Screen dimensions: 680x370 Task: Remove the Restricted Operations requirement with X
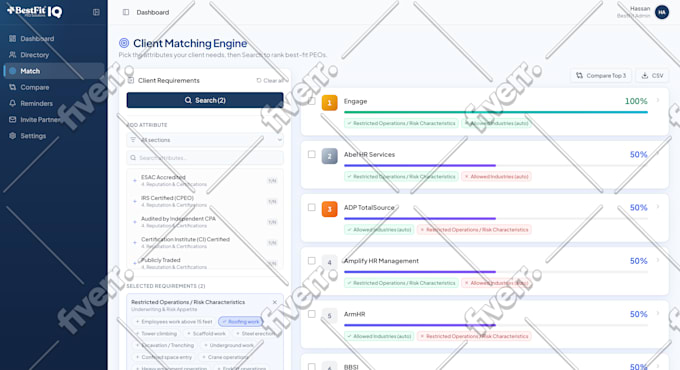(x=275, y=302)
